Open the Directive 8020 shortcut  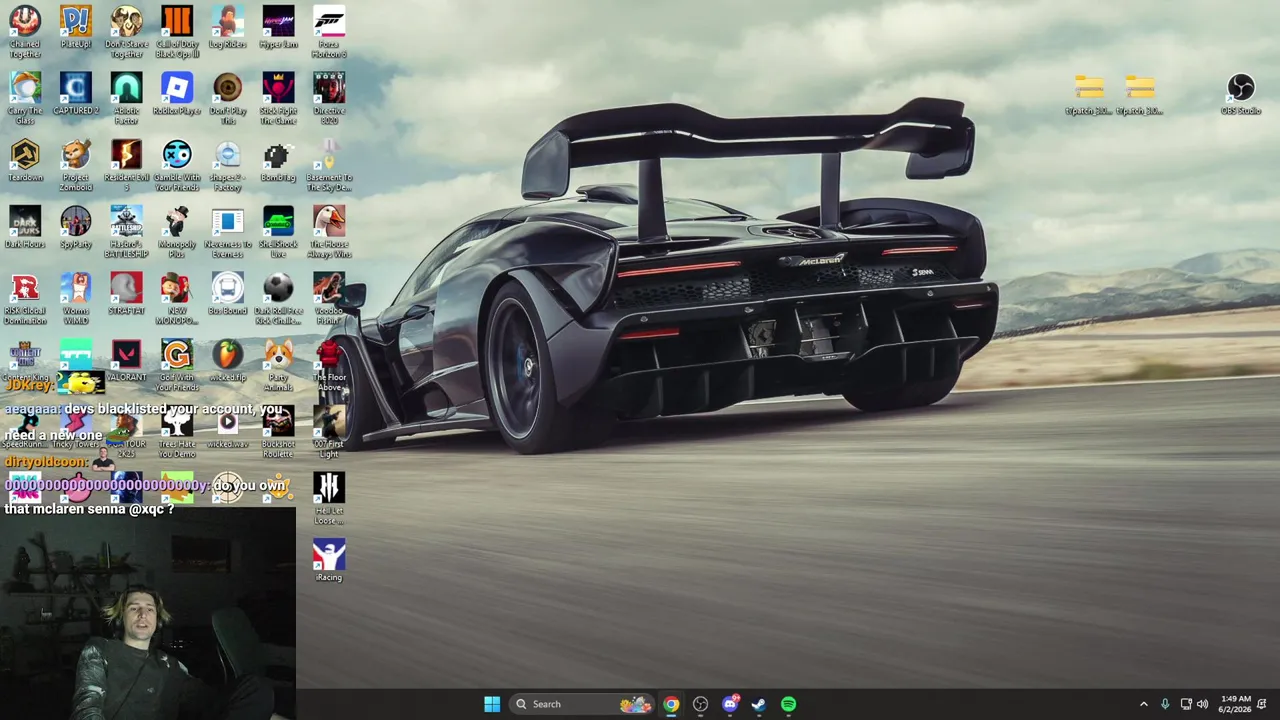[329, 98]
